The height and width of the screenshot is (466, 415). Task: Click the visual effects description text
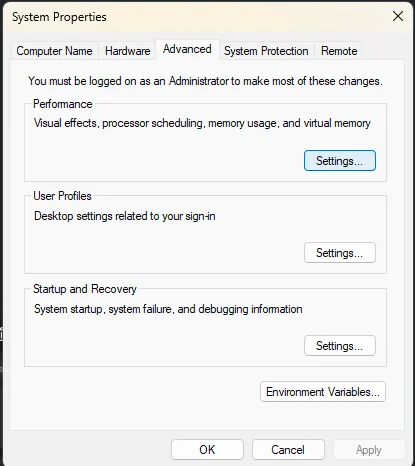pyautogui.click(x=202, y=123)
